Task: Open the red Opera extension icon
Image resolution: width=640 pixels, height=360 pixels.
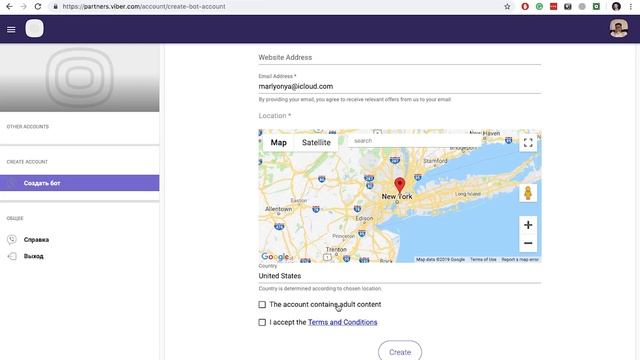Action: tap(525, 7)
